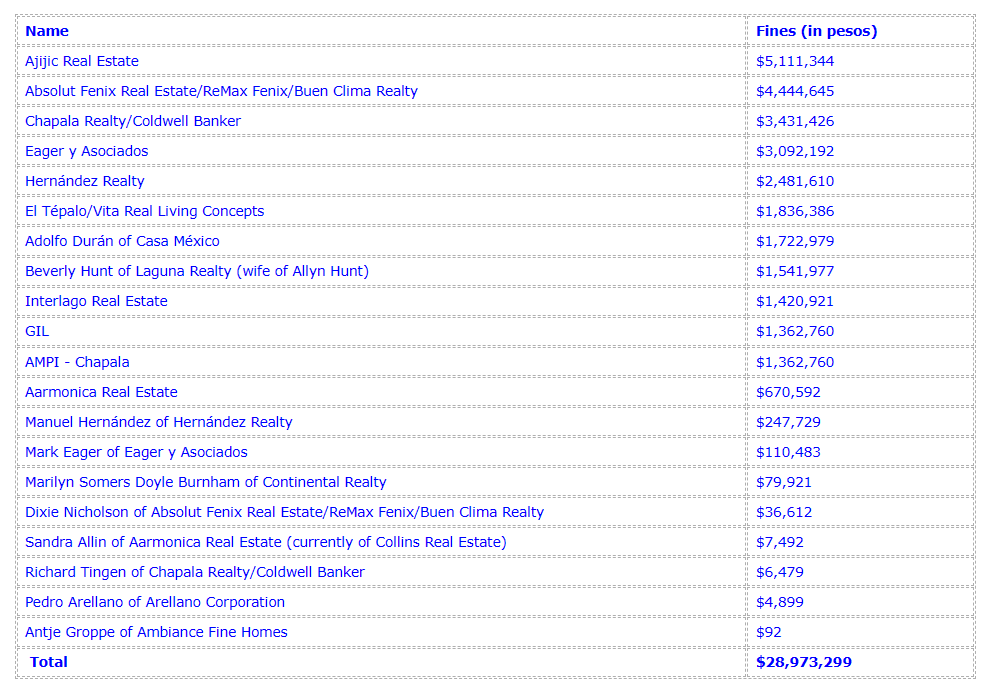This screenshot has width=988, height=690.
Task: Click Aarmonica Real Estate entry
Action: 101,392
